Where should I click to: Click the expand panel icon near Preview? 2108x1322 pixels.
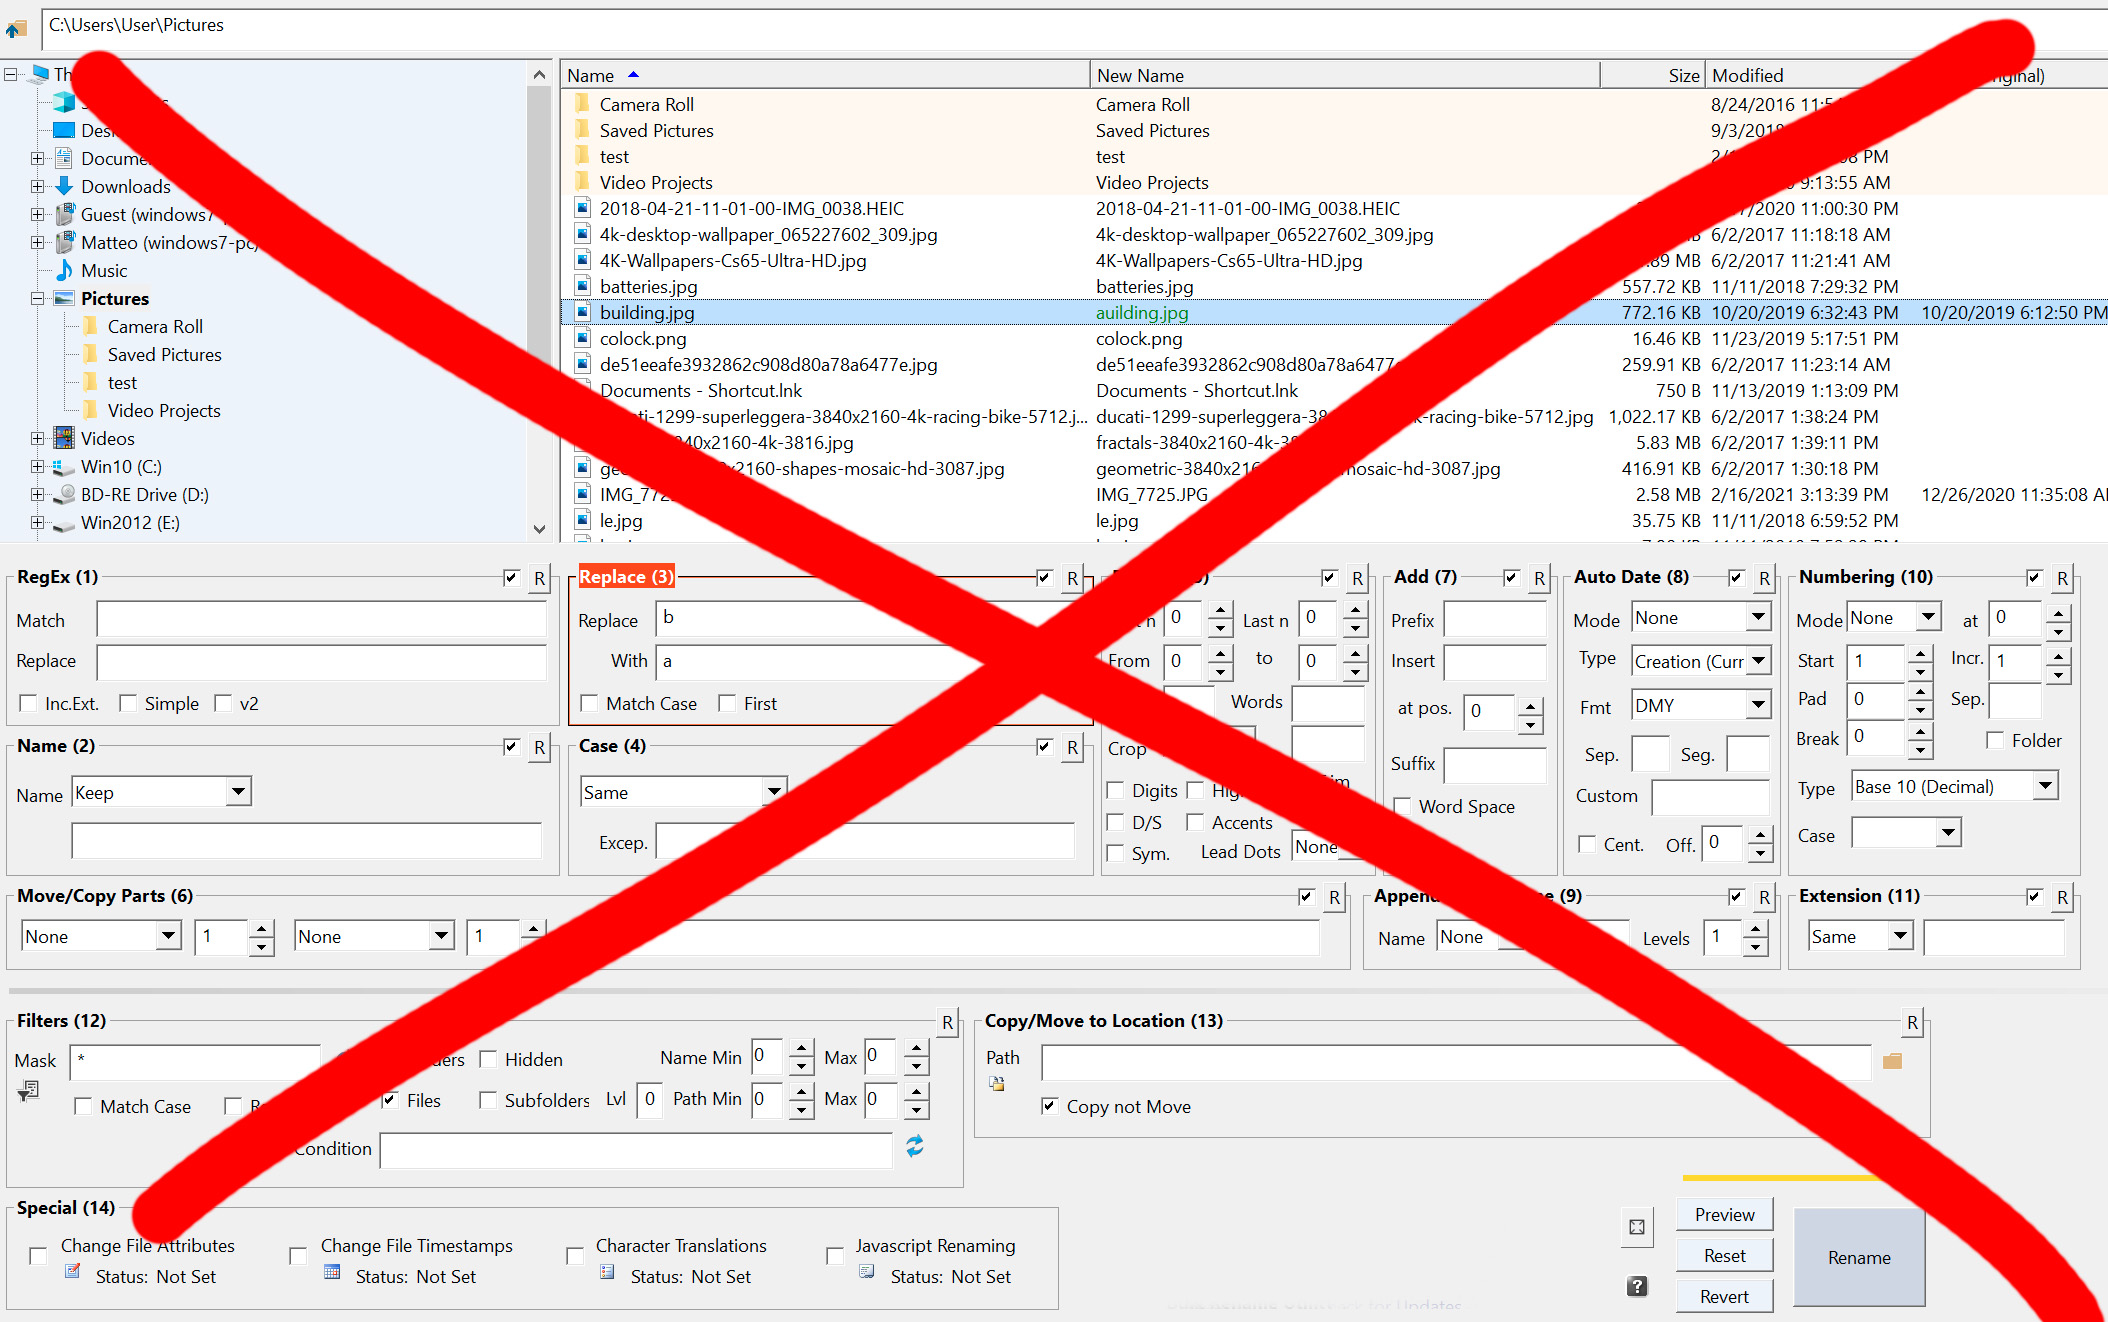(1637, 1227)
